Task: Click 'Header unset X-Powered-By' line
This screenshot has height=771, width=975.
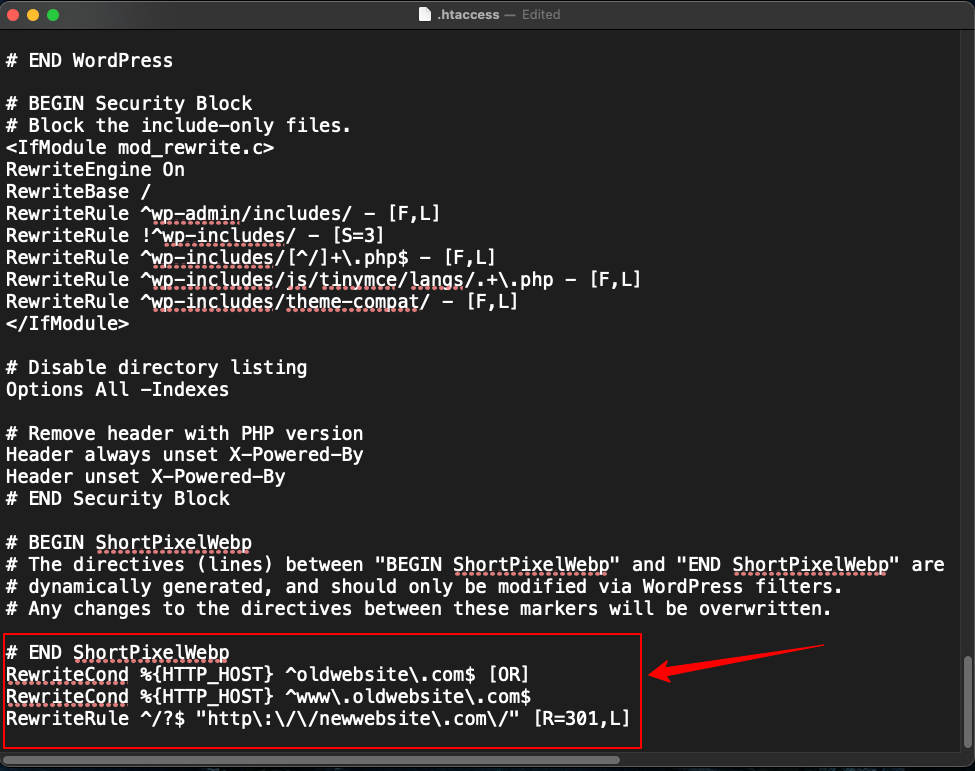Action: click(x=146, y=476)
